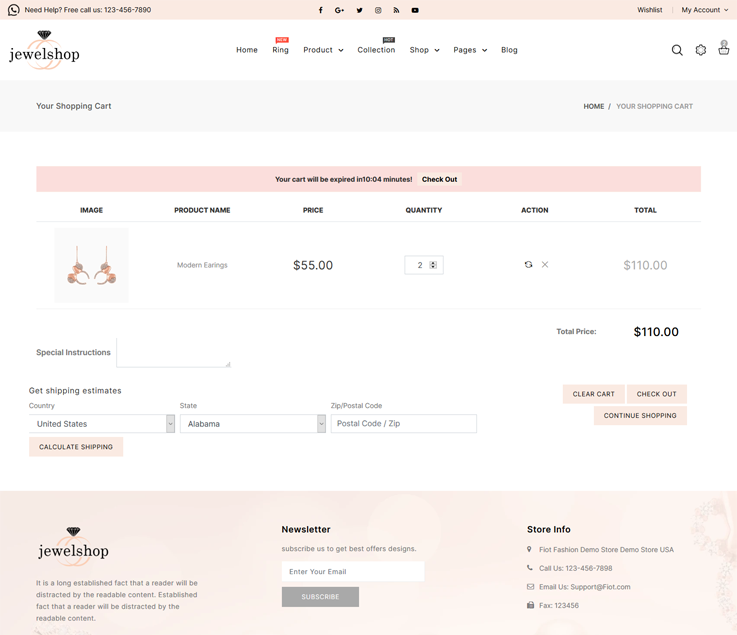Visit the Instagram icon link
The width and height of the screenshot is (737, 635).
(x=378, y=10)
